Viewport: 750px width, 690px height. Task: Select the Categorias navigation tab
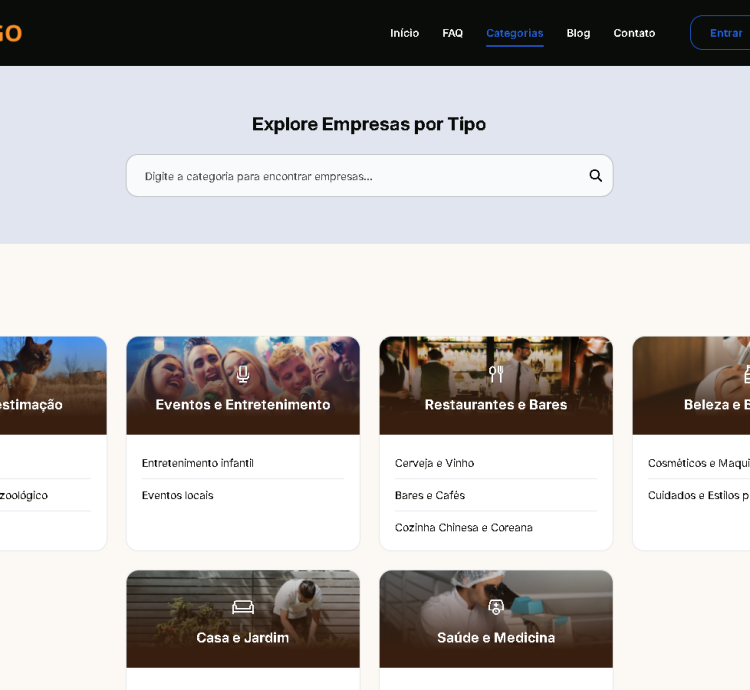tap(514, 33)
